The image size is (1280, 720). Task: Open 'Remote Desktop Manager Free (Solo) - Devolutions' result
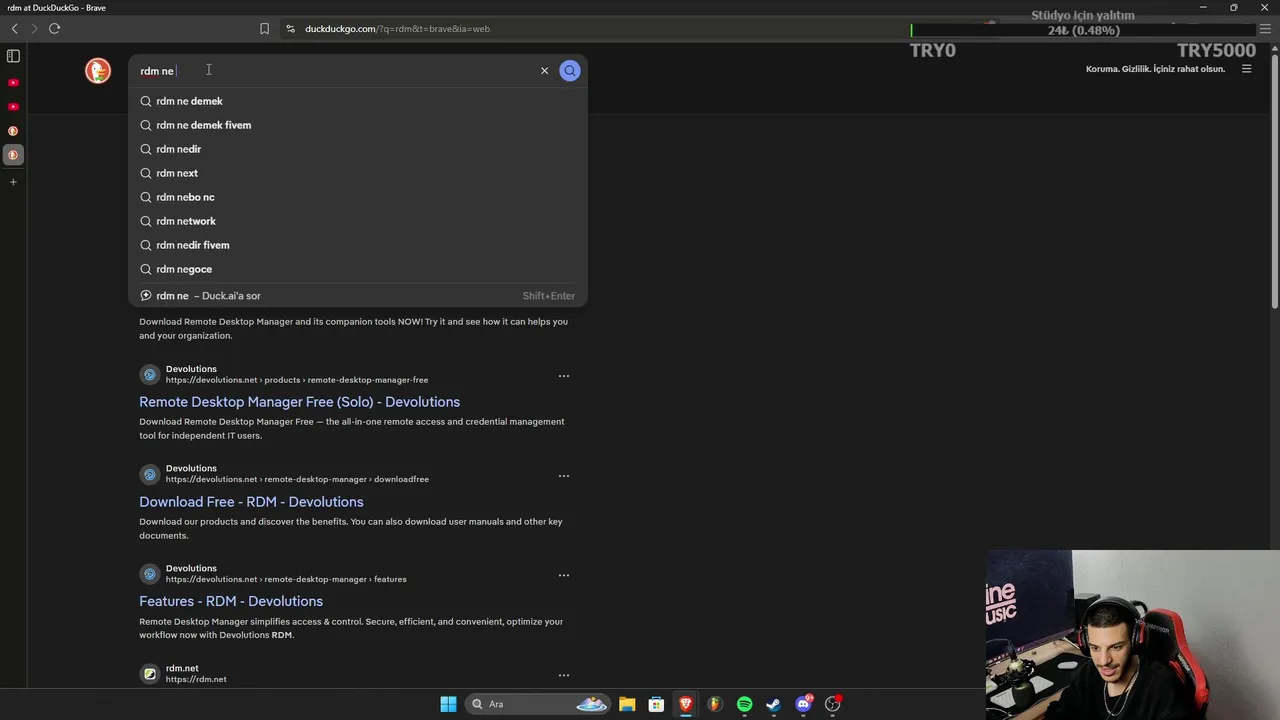[x=299, y=402]
